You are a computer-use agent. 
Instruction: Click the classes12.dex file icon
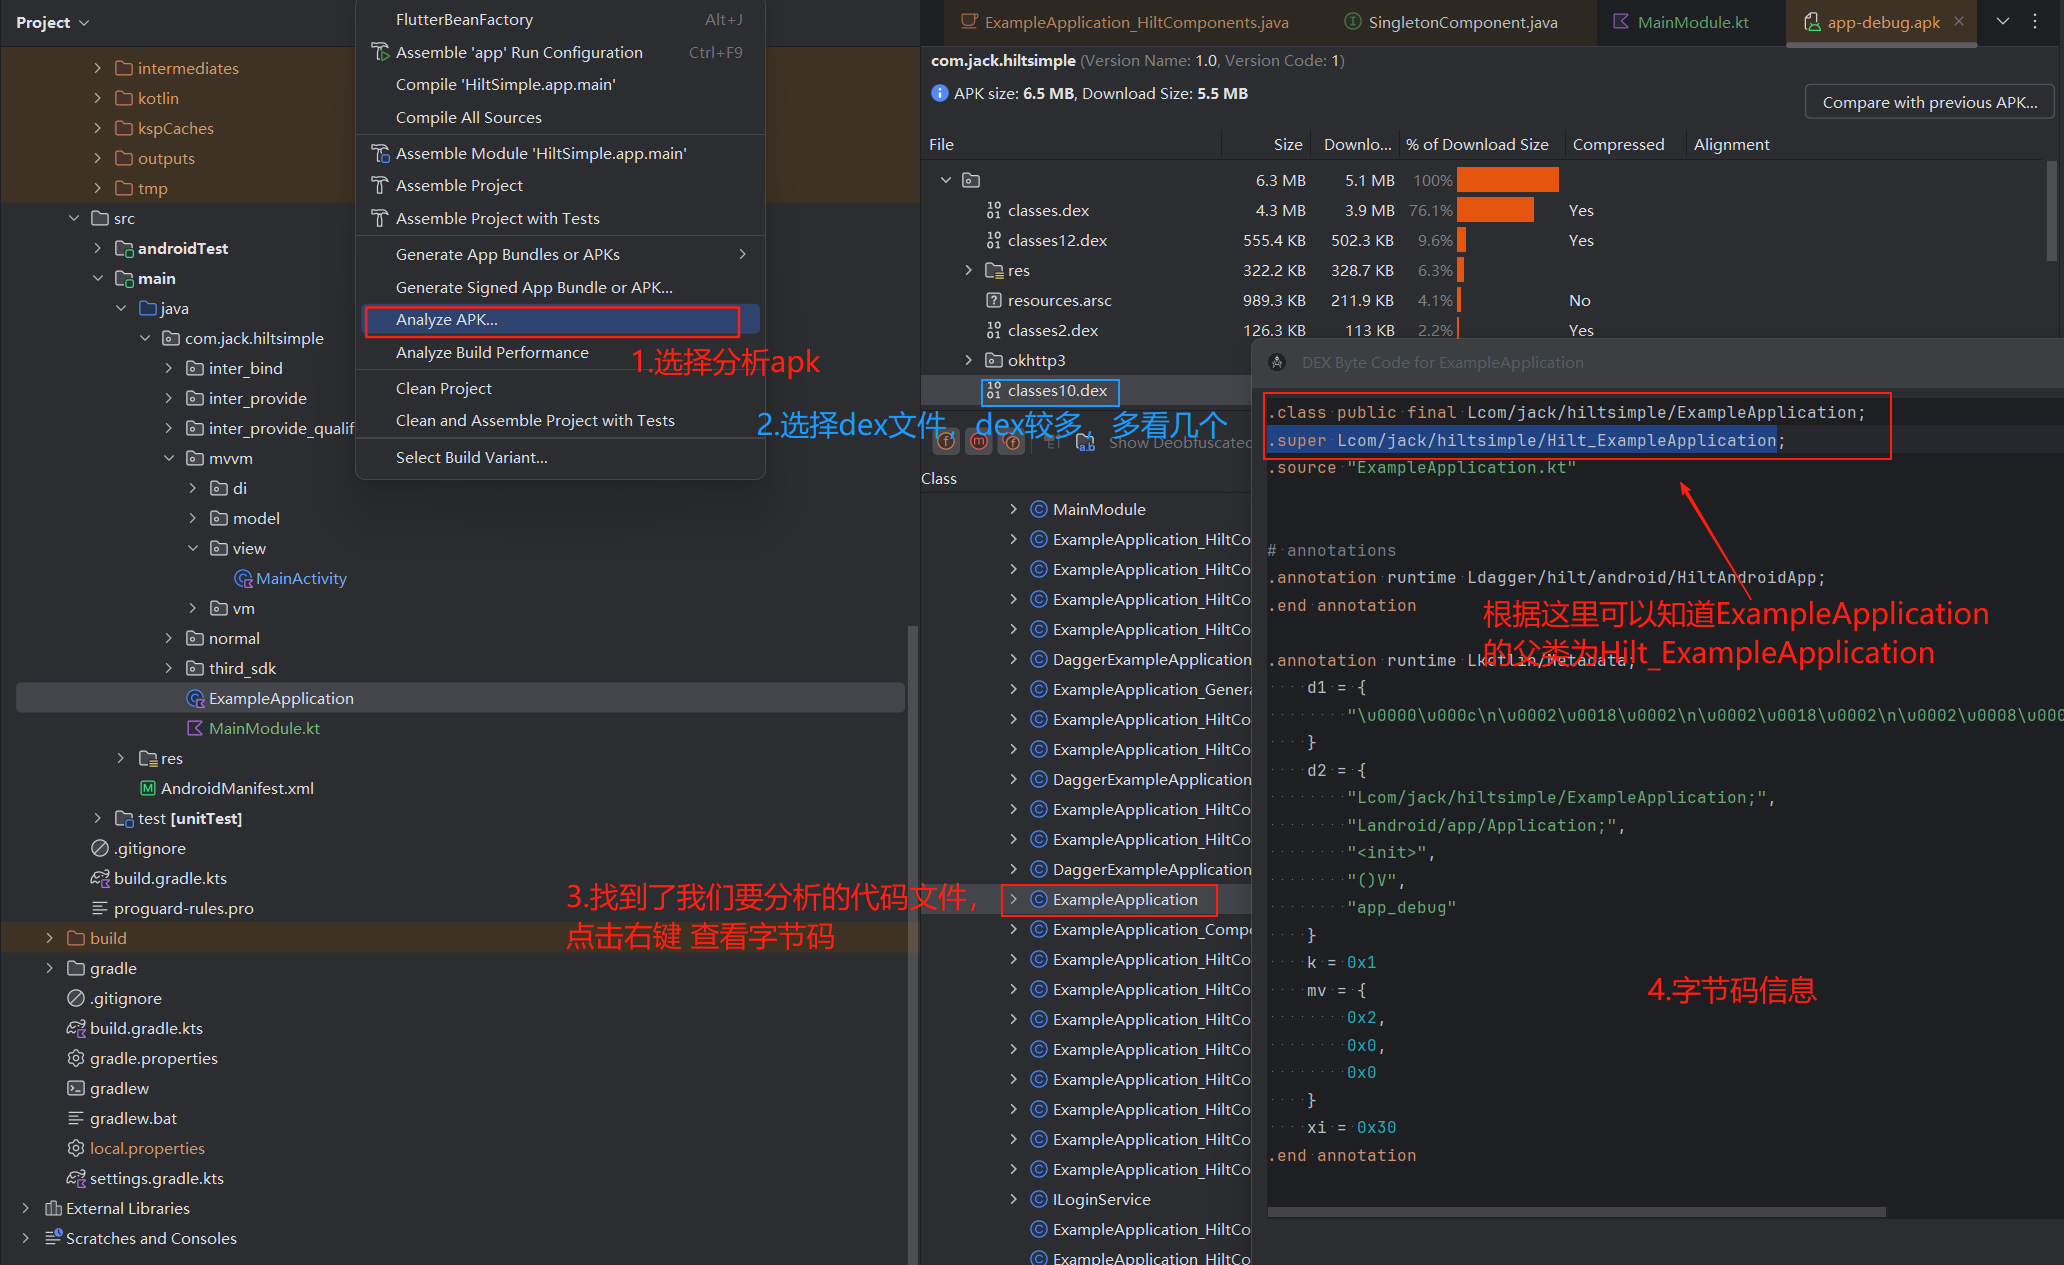point(993,241)
